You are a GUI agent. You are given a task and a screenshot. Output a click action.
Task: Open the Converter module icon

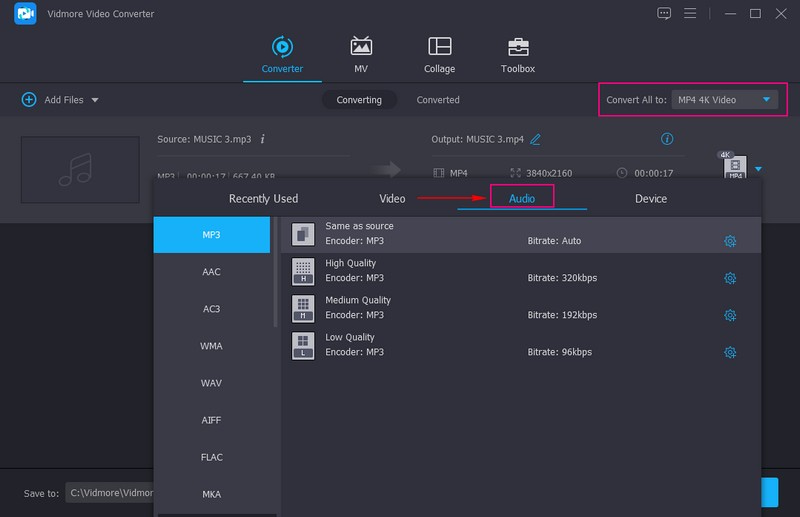[x=282, y=47]
